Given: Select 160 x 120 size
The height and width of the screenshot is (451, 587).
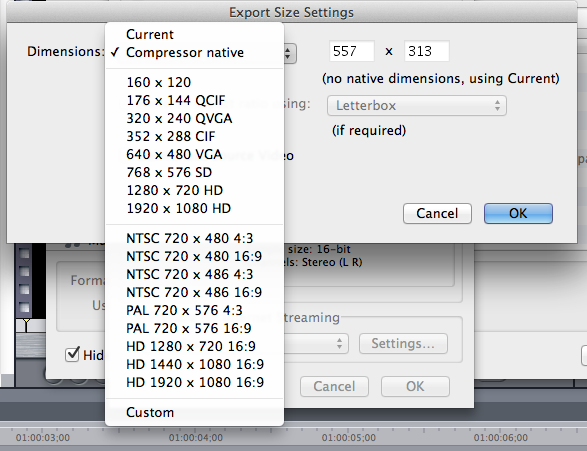Looking at the screenshot, I should pos(194,82).
